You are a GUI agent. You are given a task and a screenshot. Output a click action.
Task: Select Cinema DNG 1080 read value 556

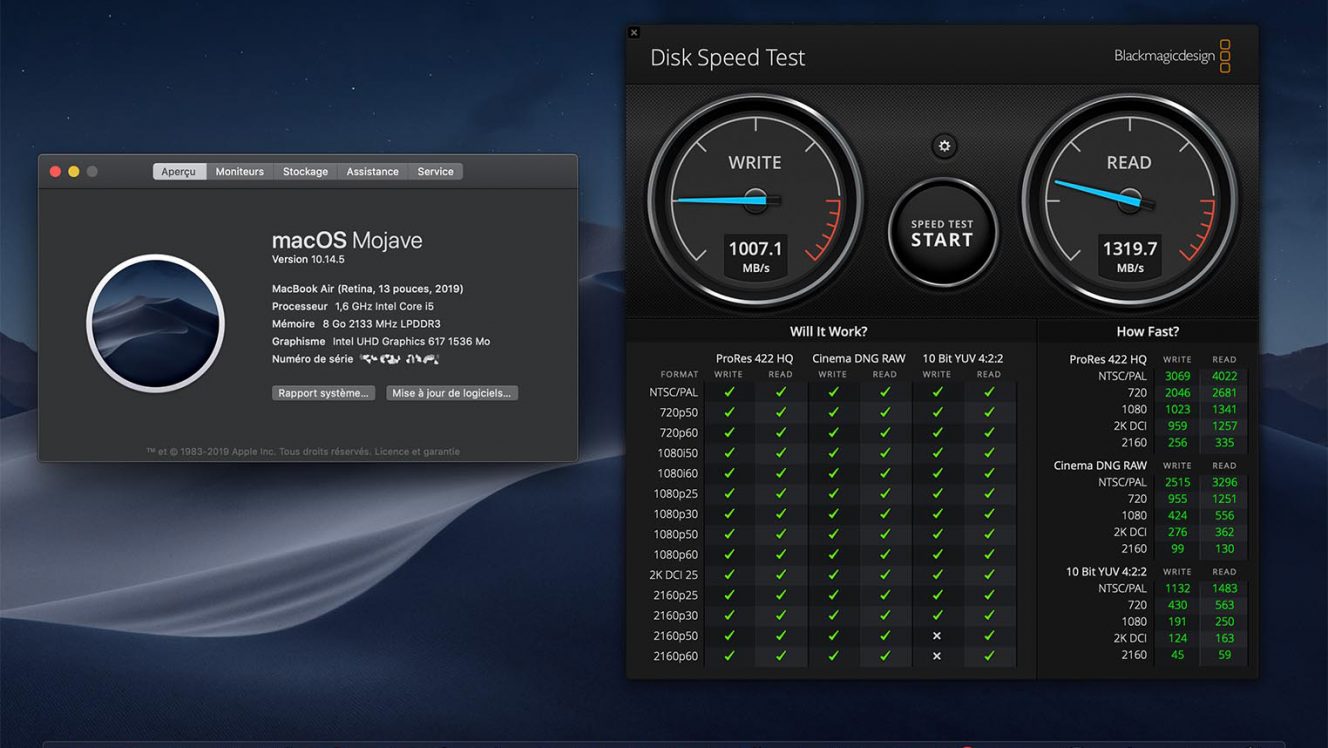1224,515
